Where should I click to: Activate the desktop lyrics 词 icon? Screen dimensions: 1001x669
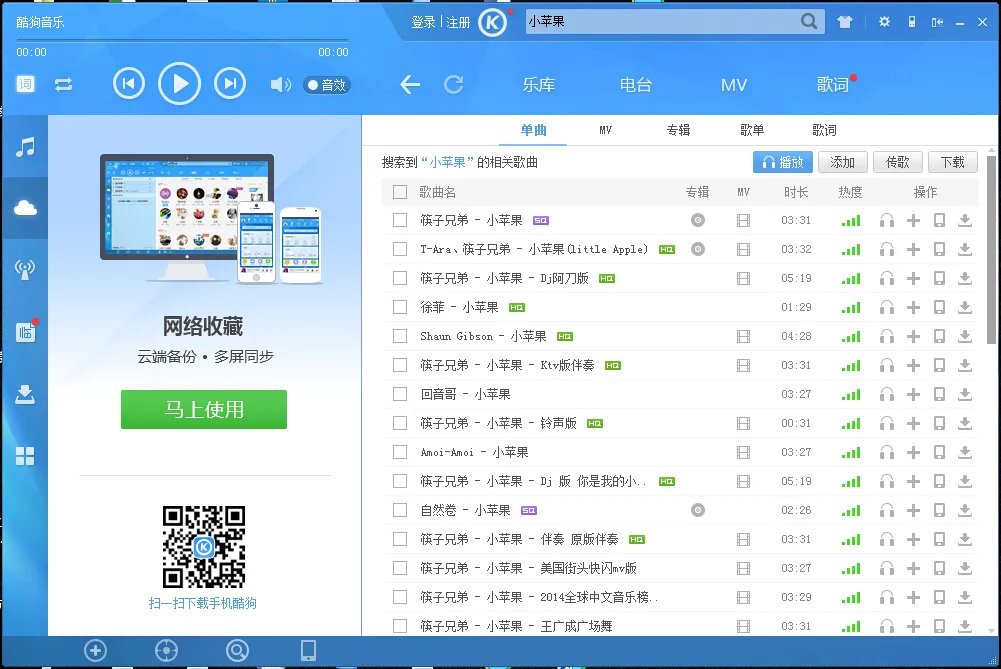(25, 84)
